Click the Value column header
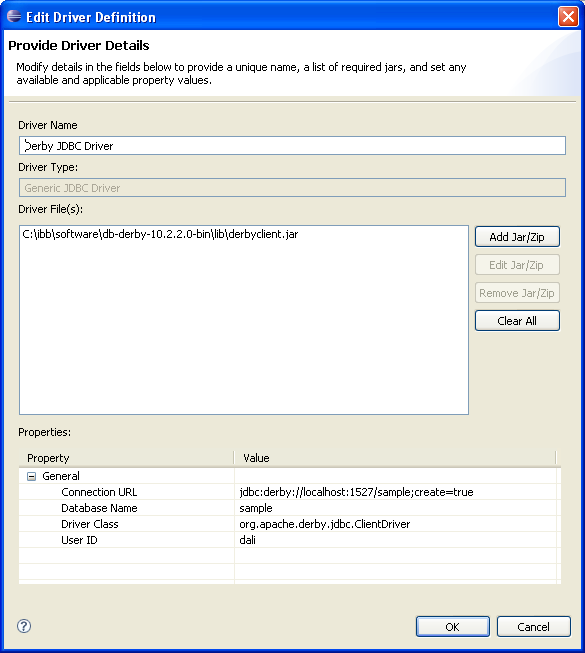The width and height of the screenshot is (585, 653). coord(395,458)
